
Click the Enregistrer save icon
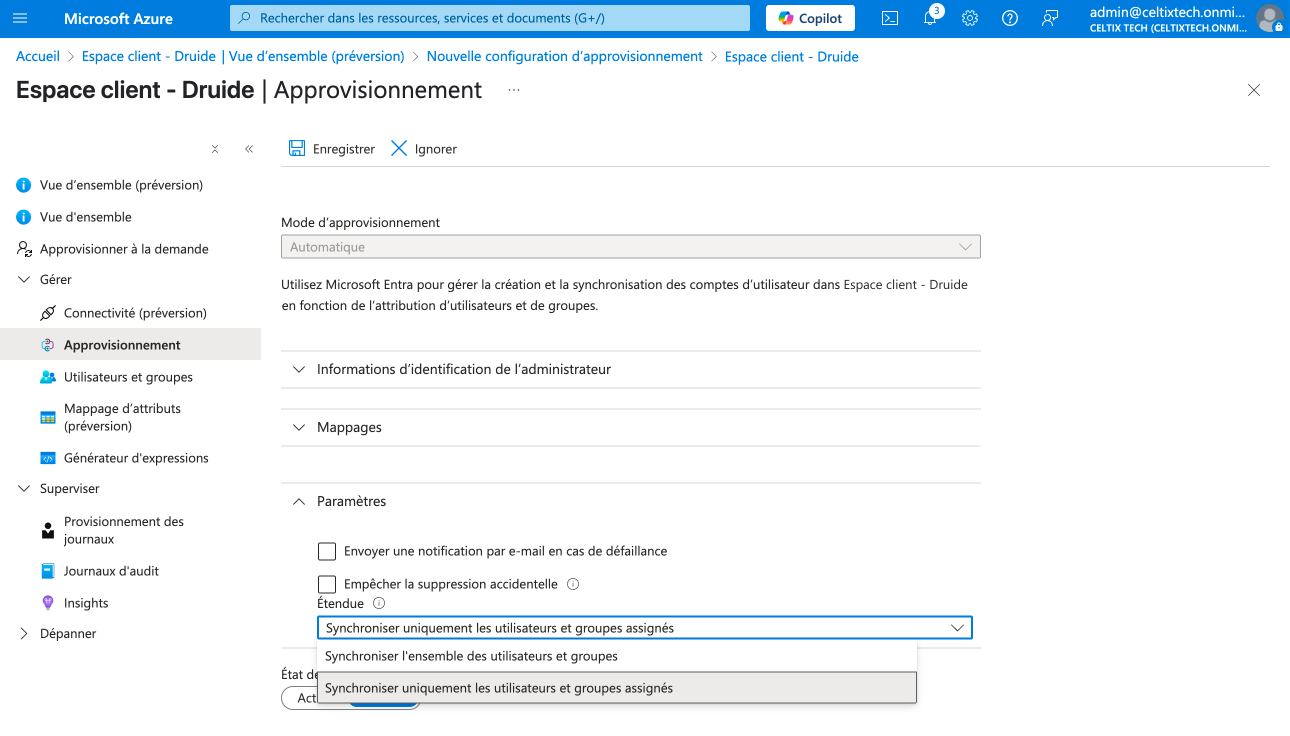(297, 148)
